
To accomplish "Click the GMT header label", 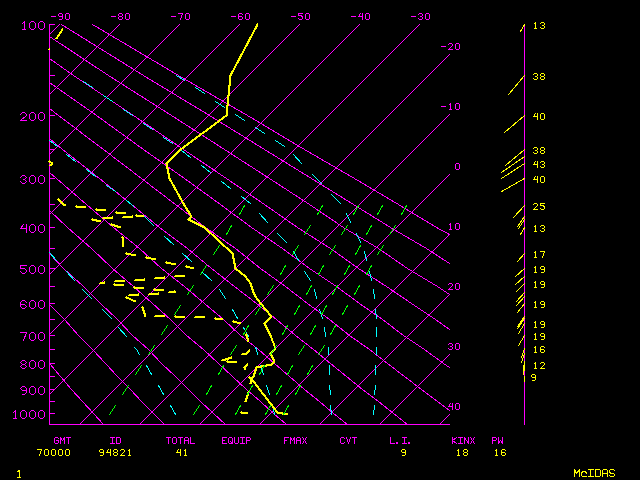I will click(x=62, y=440).
